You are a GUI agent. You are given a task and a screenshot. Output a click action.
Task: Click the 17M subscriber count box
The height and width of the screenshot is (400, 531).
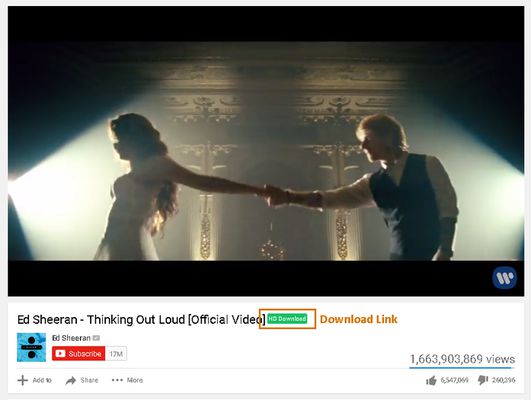point(116,354)
